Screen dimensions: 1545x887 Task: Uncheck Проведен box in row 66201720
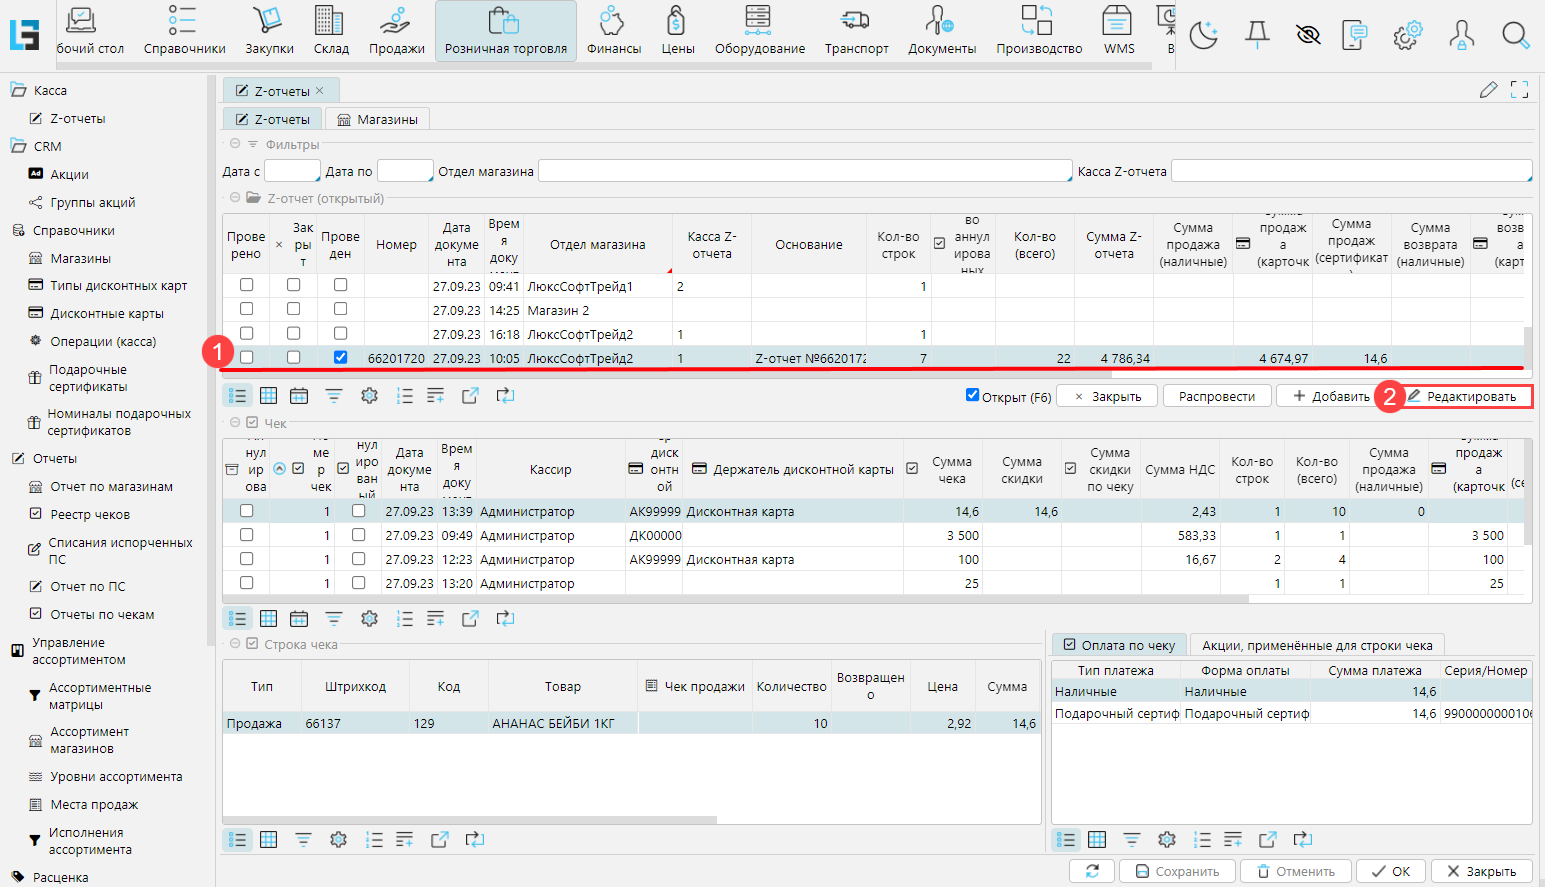[340, 357]
